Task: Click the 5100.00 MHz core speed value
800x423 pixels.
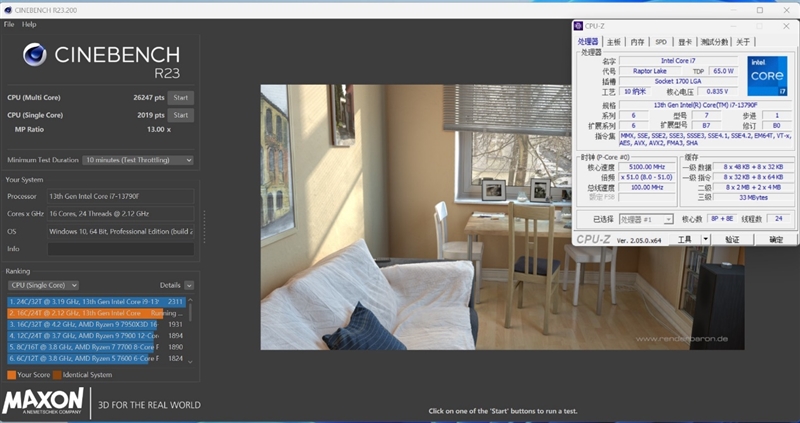Action: pos(647,167)
